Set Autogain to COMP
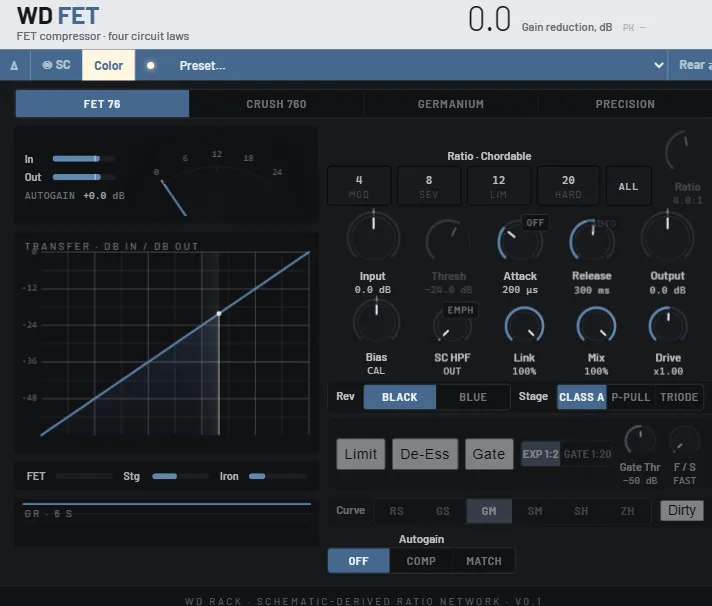712x606 pixels. click(421, 561)
